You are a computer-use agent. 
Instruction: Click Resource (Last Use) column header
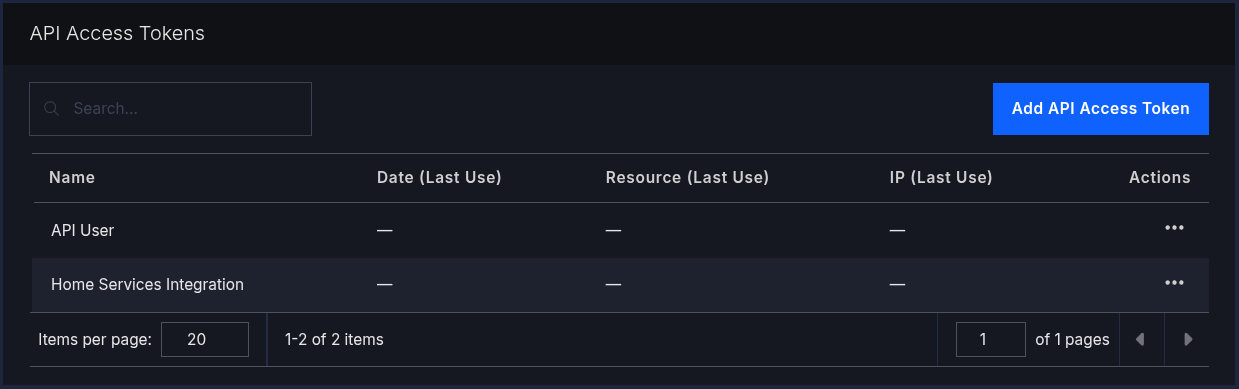pyautogui.click(x=687, y=177)
